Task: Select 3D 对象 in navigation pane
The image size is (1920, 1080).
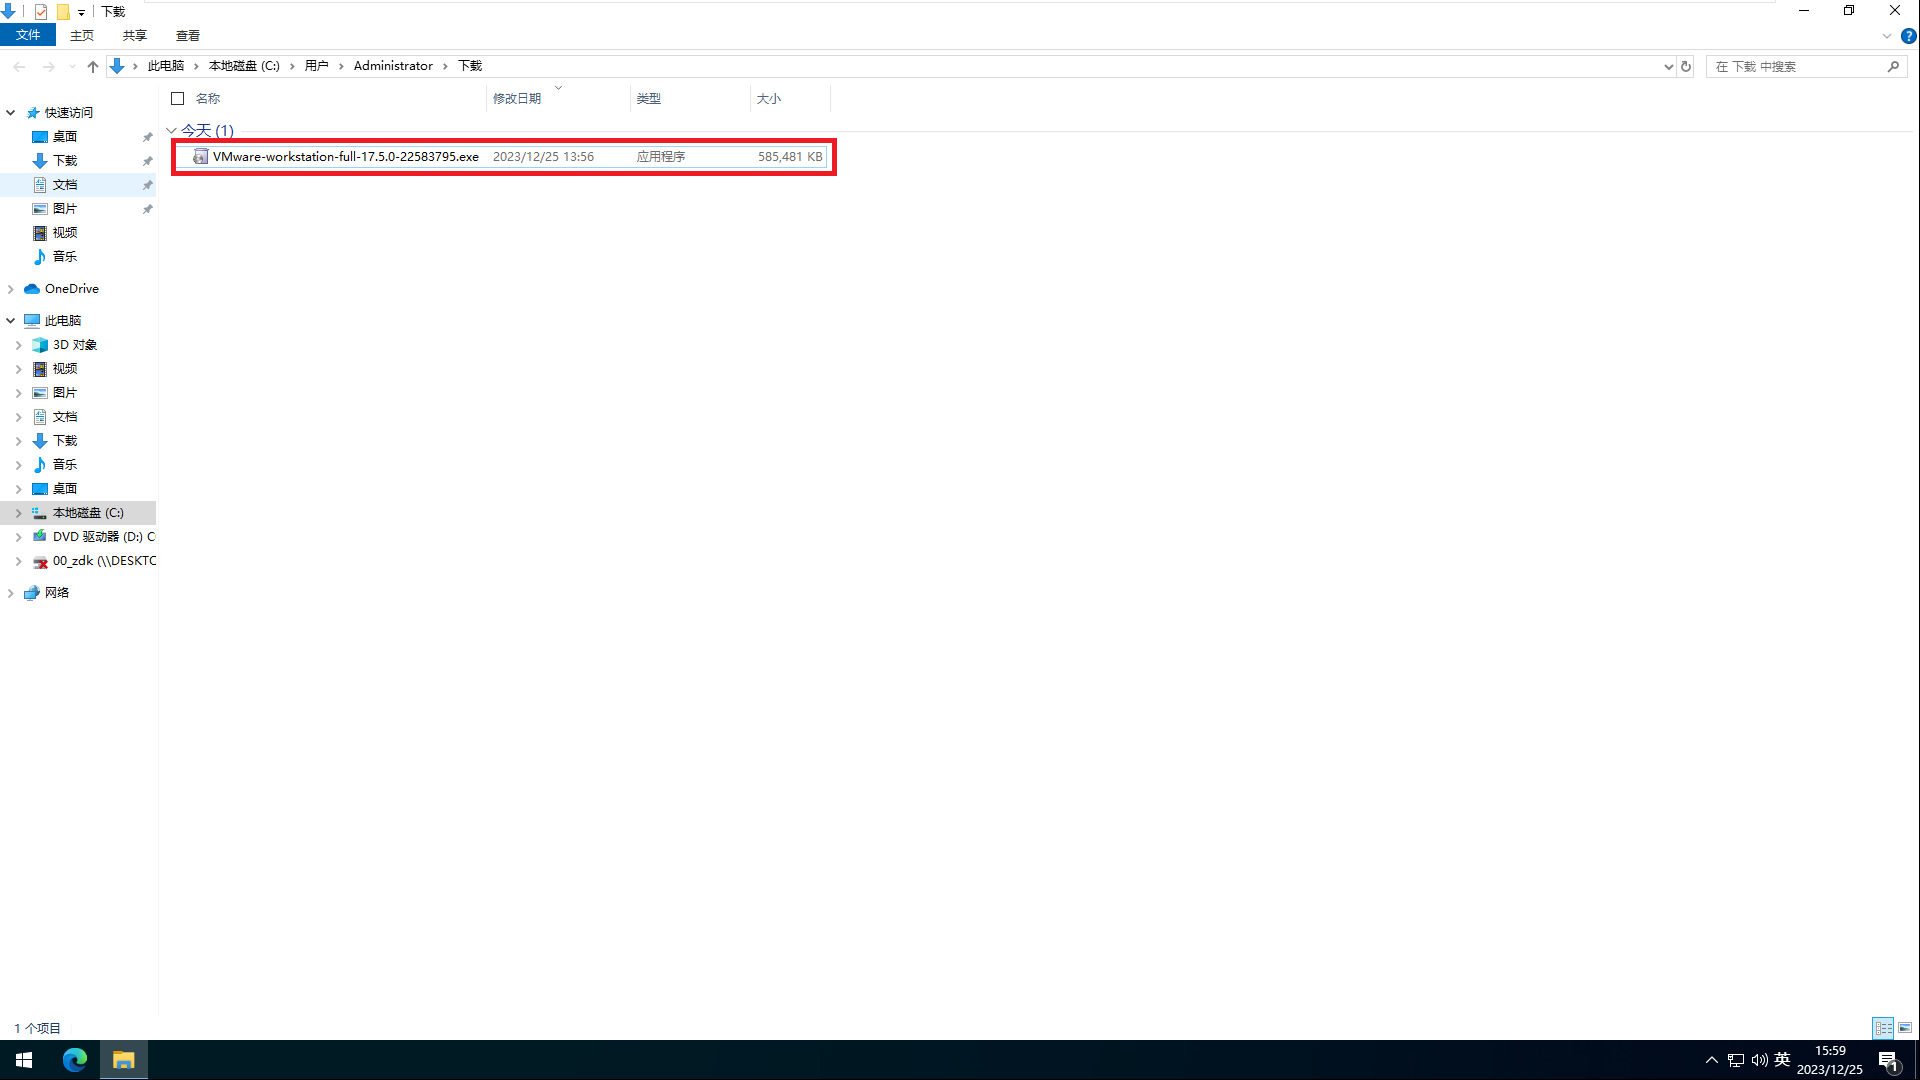Action: tap(75, 345)
